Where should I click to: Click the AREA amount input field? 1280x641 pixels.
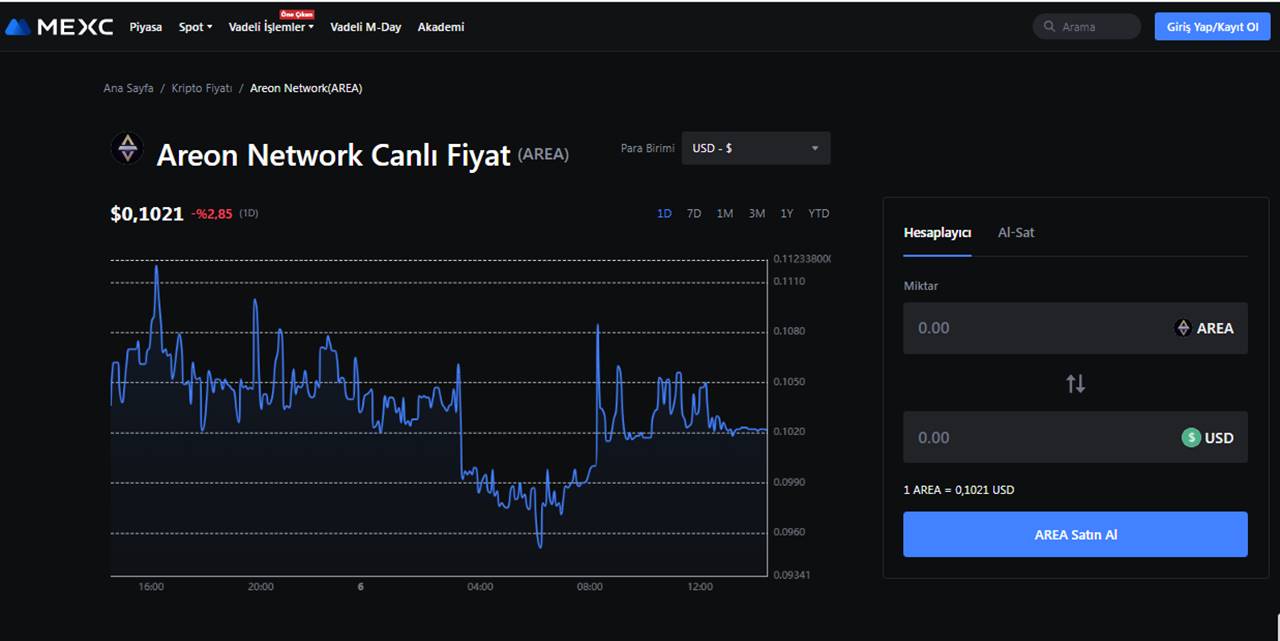click(x=1030, y=328)
